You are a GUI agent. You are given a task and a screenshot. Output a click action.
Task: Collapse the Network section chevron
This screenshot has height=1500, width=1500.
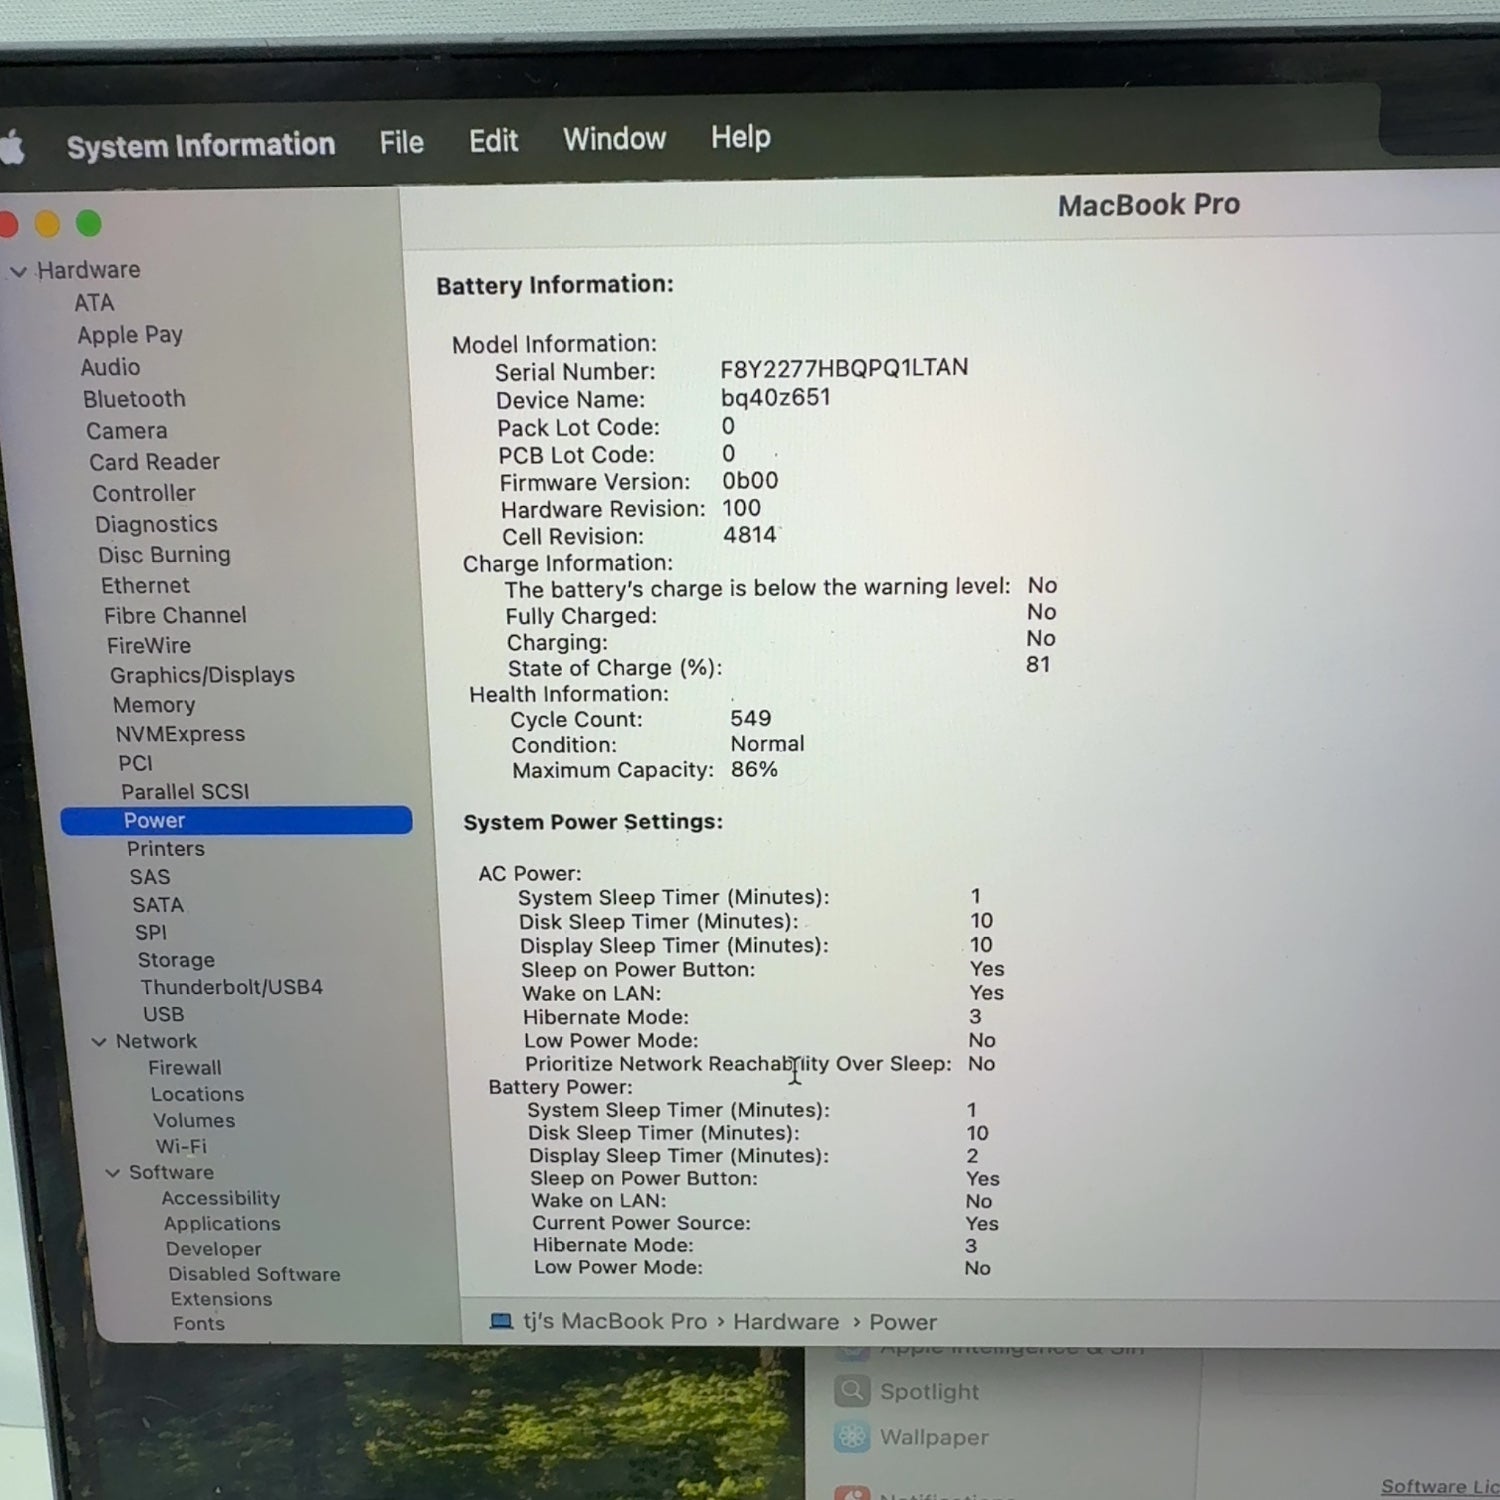click(x=99, y=1041)
